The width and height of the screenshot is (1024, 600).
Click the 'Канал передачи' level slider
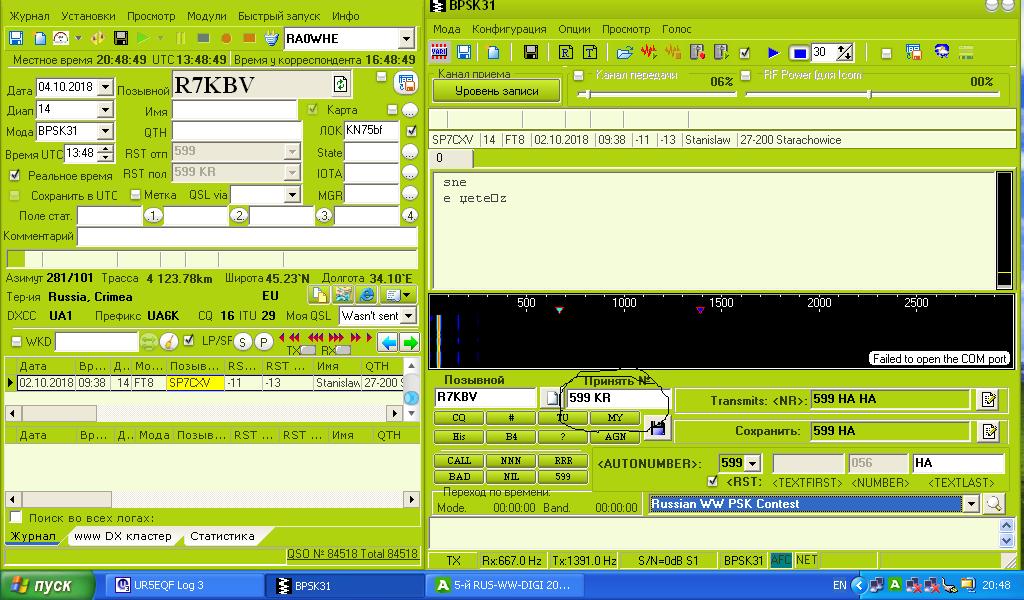click(x=584, y=95)
